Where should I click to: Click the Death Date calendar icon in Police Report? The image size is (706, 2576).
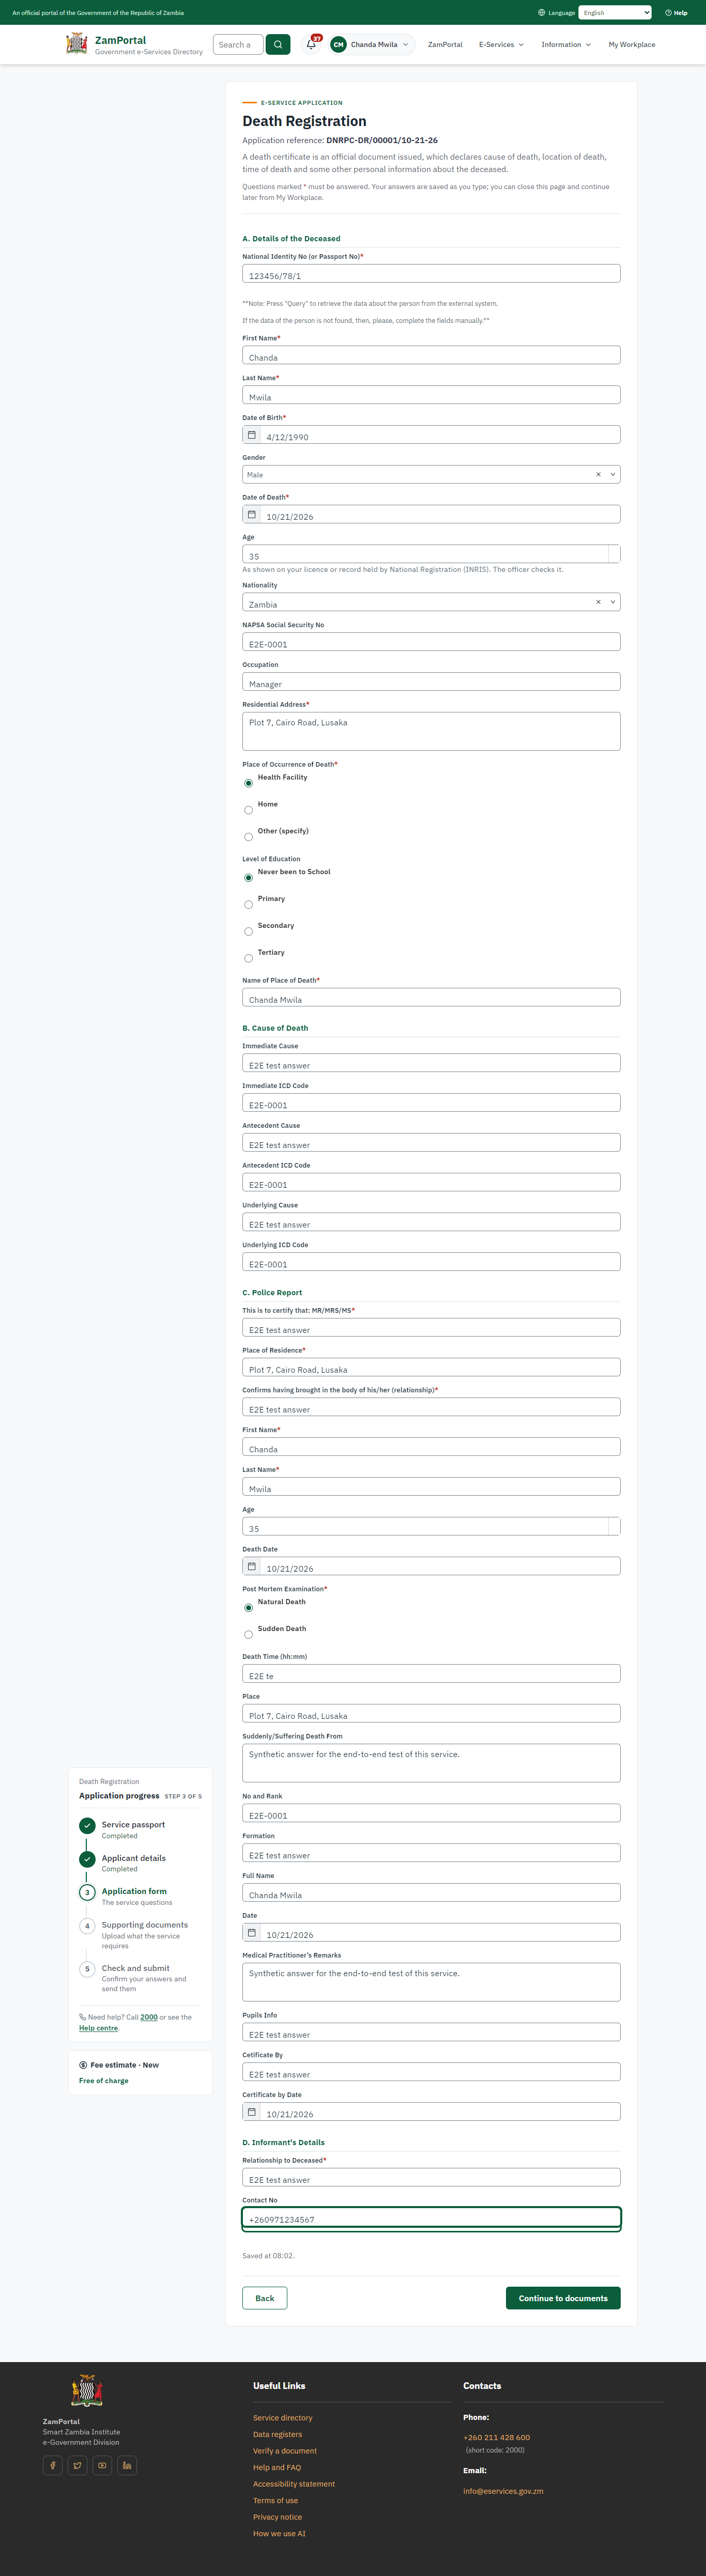251,1566
